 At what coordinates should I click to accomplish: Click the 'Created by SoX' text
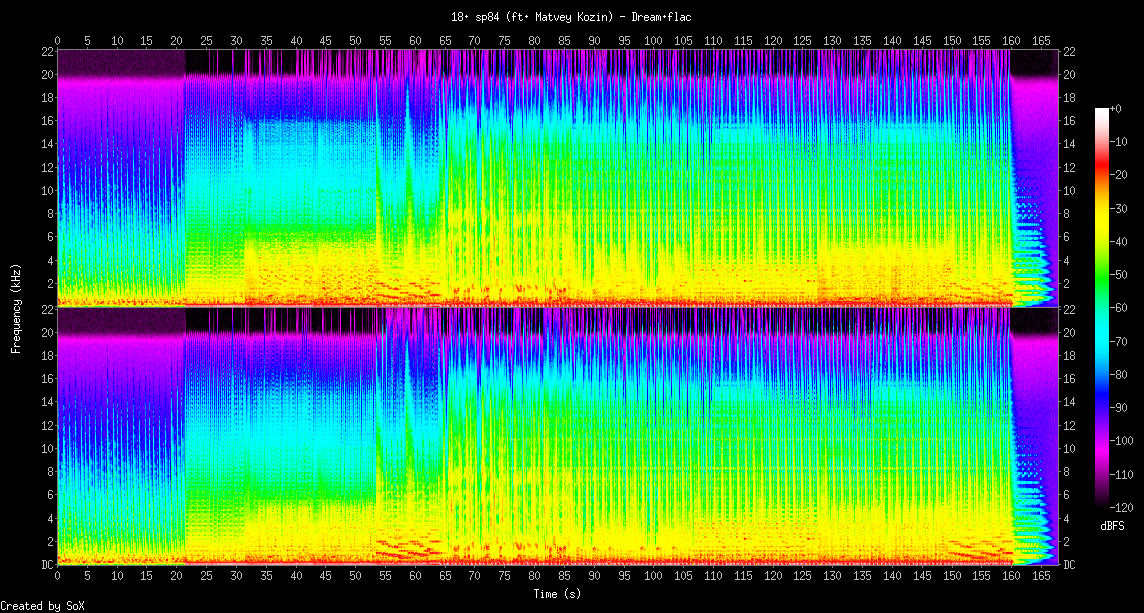(x=41, y=605)
